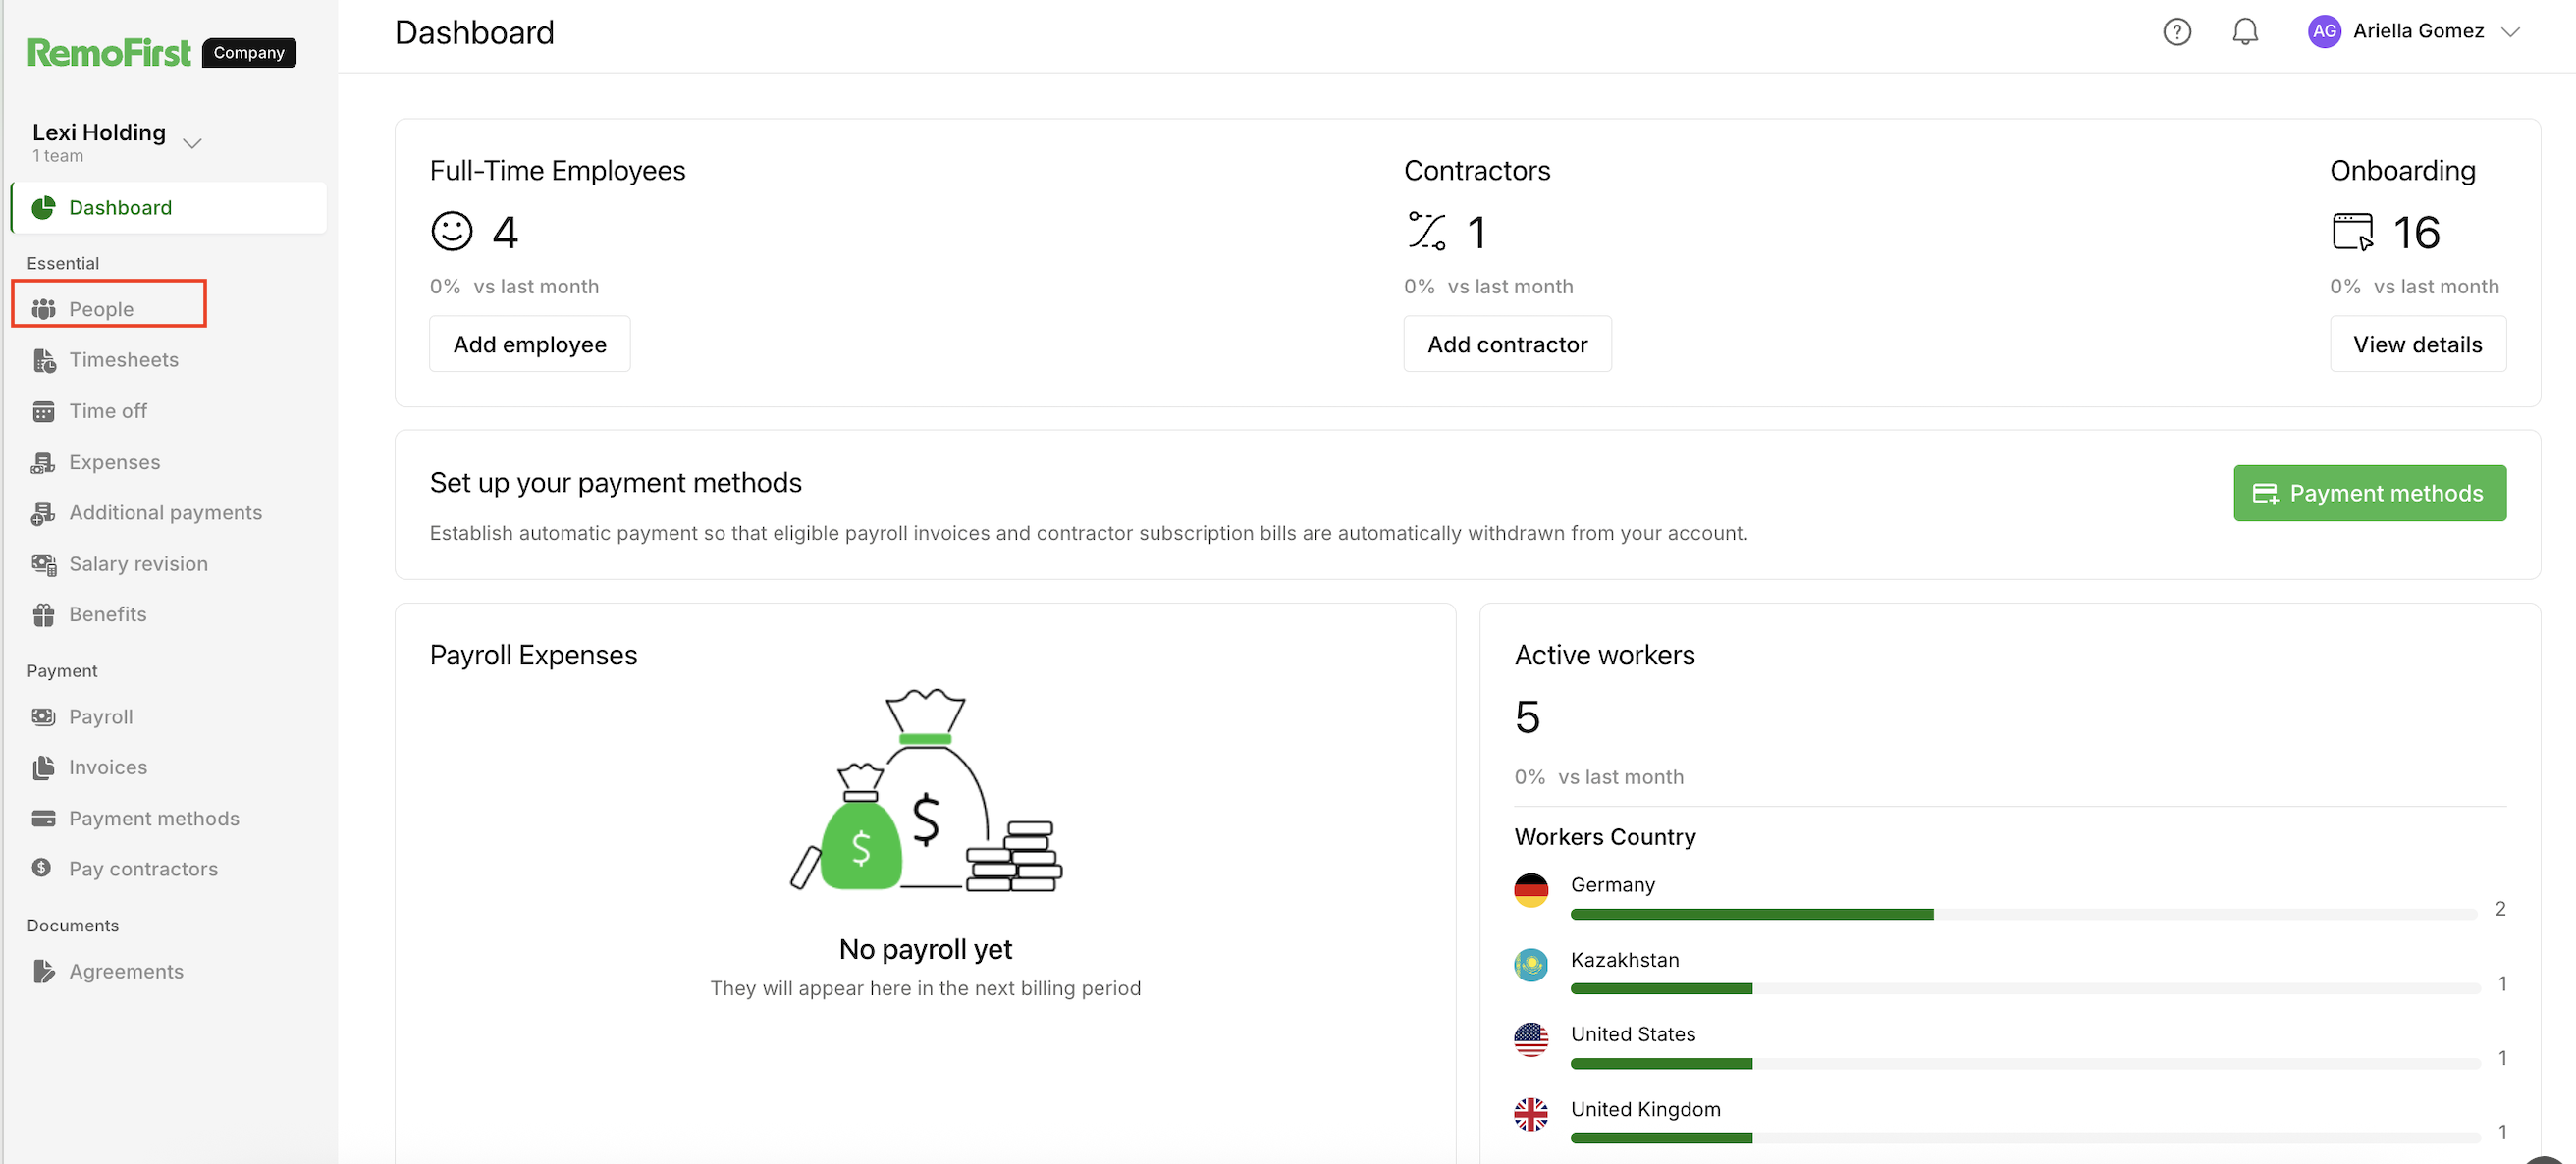Click the Add contractor button
Image resolution: width=2576 pixels, height=1164 pixels.
(1507, 344)
